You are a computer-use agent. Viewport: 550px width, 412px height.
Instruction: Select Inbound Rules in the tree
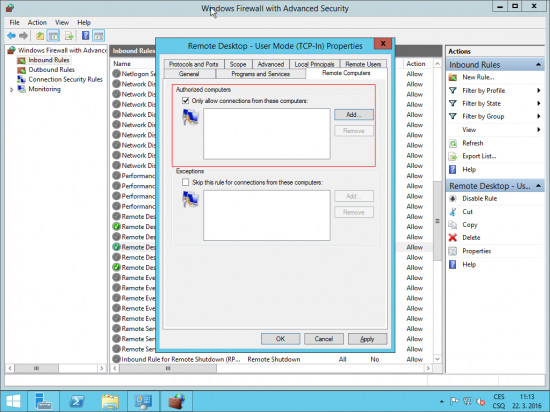point(49,60)
